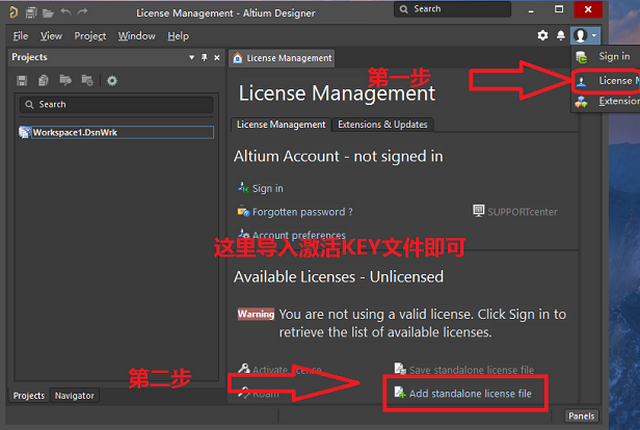Open the Window menu

137,36
